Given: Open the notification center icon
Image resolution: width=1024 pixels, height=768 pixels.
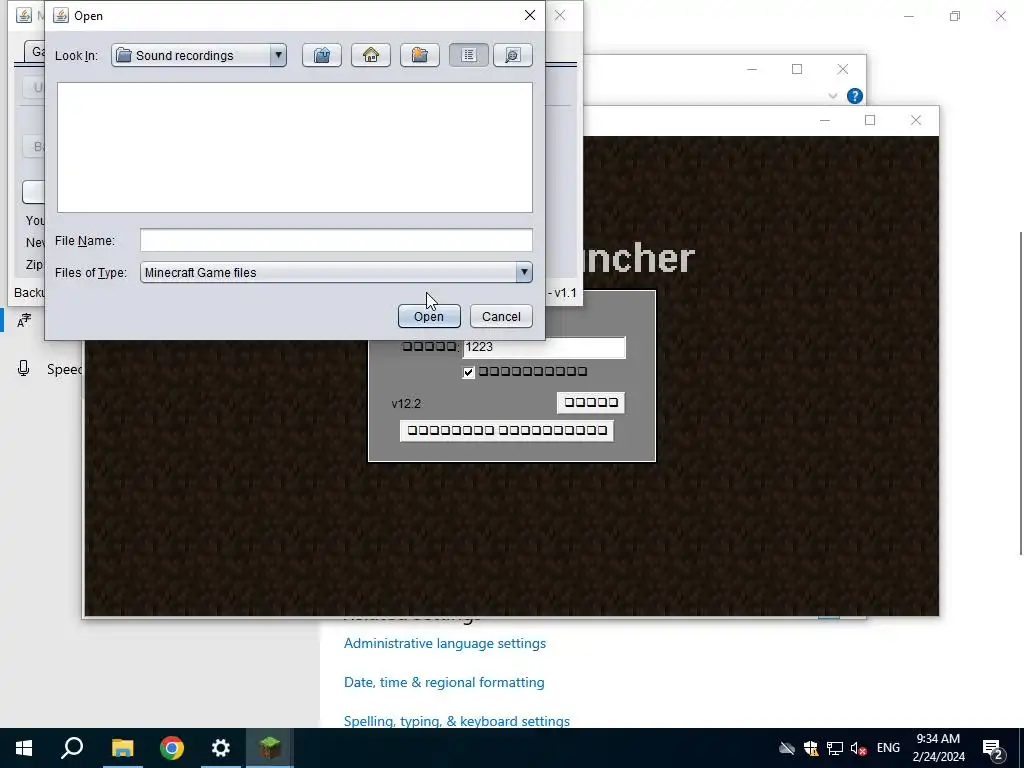Looking at the screenshot, I should [993, 749].
